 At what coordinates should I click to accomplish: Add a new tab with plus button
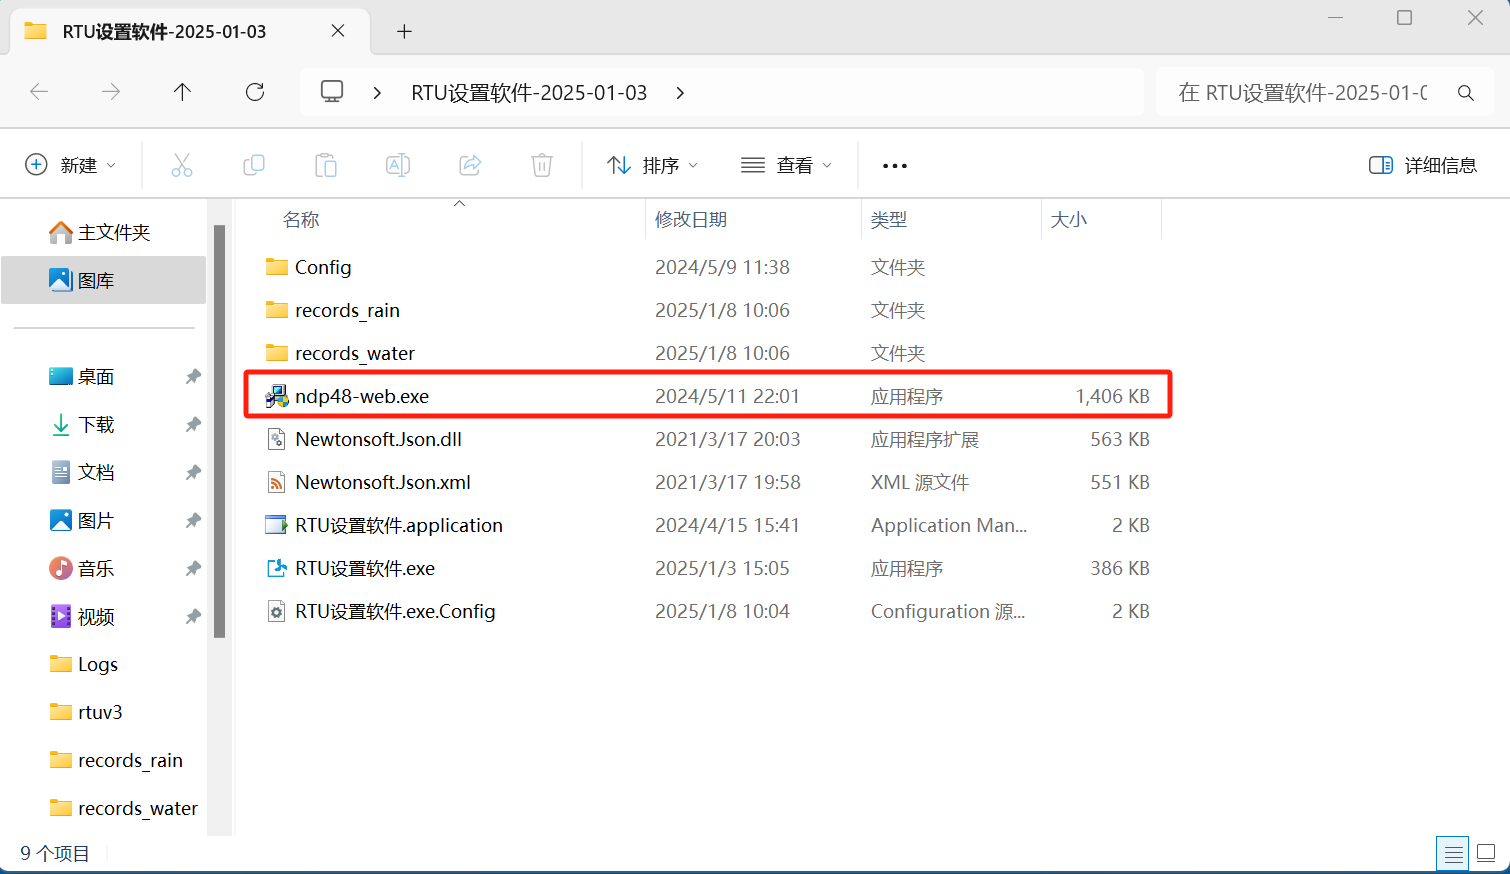(404, 31)
